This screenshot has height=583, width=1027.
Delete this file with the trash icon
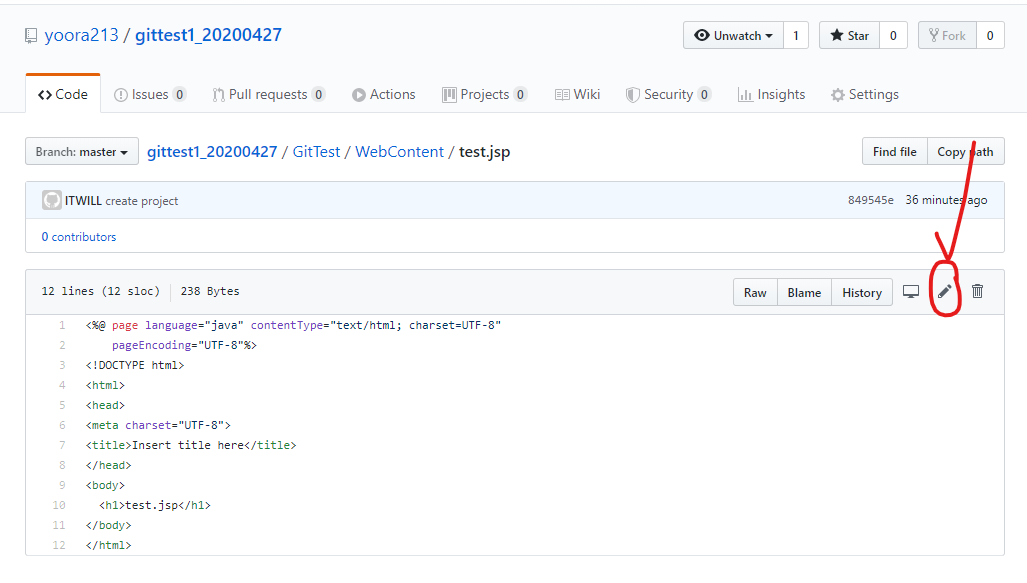(977, 291)
